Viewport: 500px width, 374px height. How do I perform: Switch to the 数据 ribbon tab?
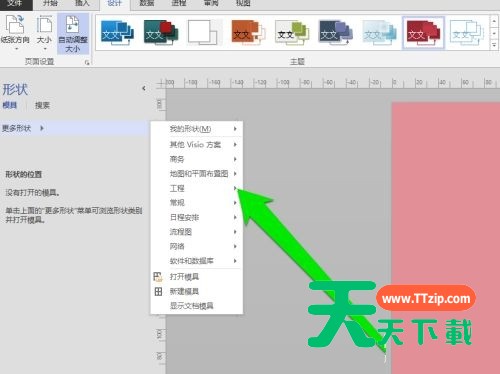click(147, 3)
